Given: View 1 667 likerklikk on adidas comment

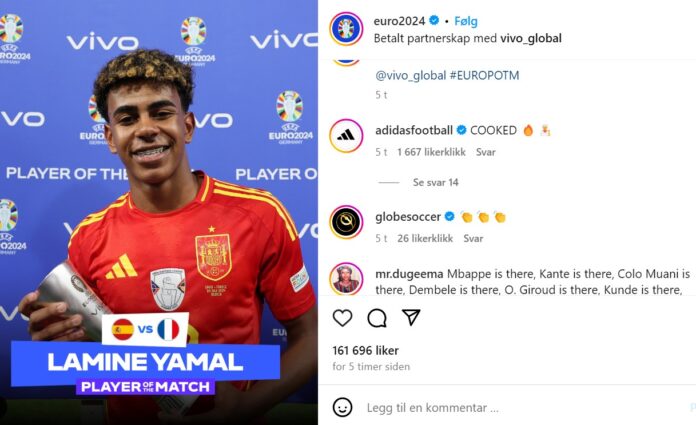Looking at the screenshot, I should click(431, 152).
